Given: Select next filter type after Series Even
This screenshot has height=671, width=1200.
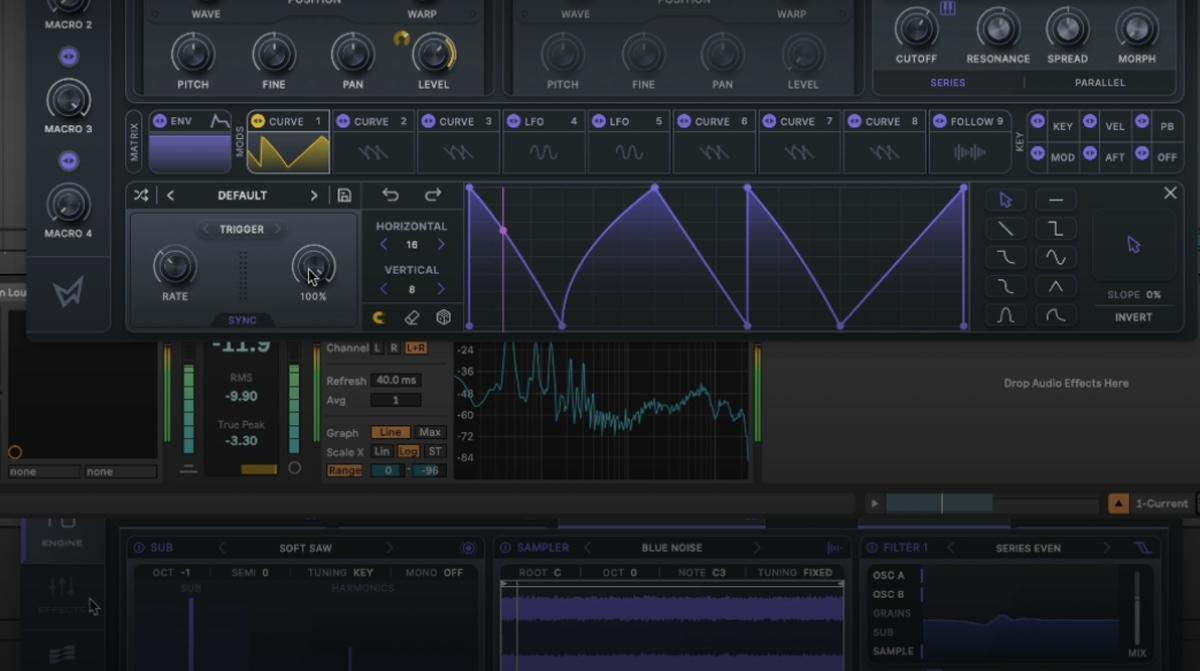Looking at the screenshot, I should point(1107,548).
